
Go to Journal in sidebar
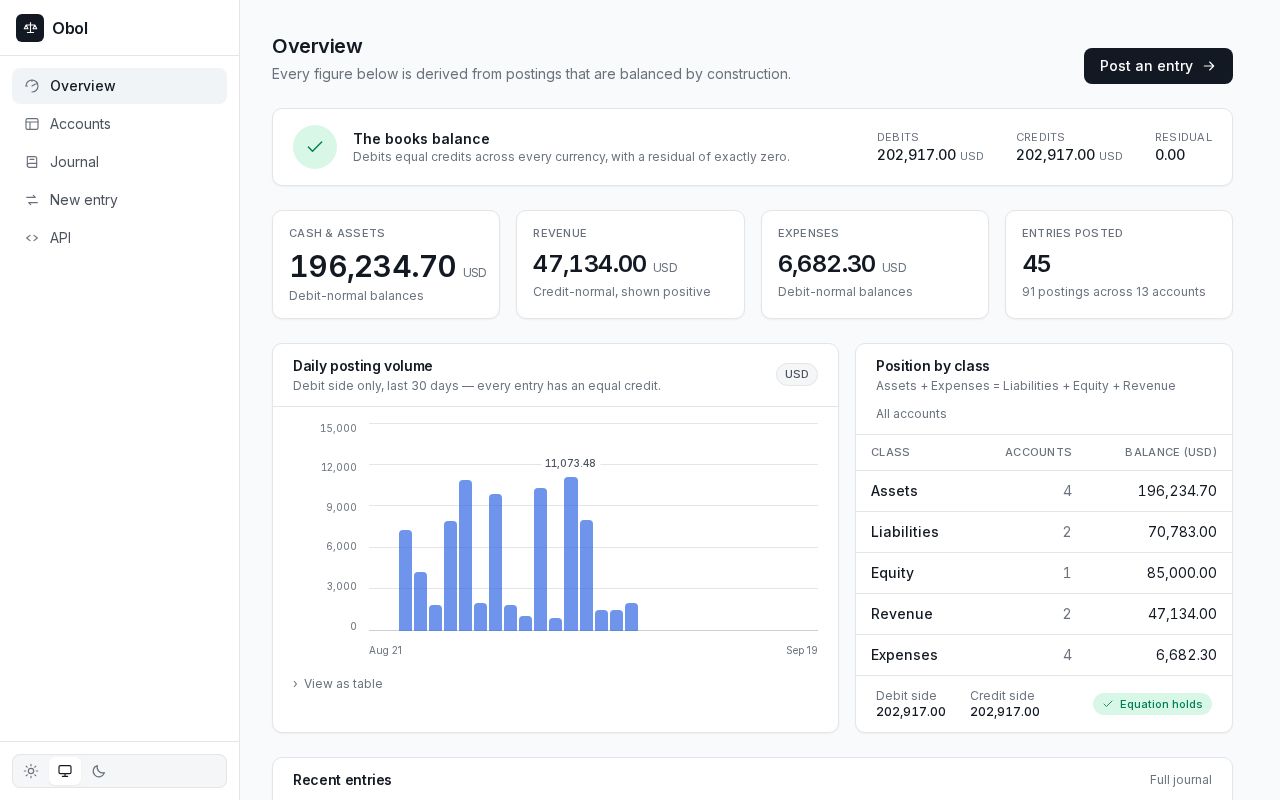click(119, 162)
